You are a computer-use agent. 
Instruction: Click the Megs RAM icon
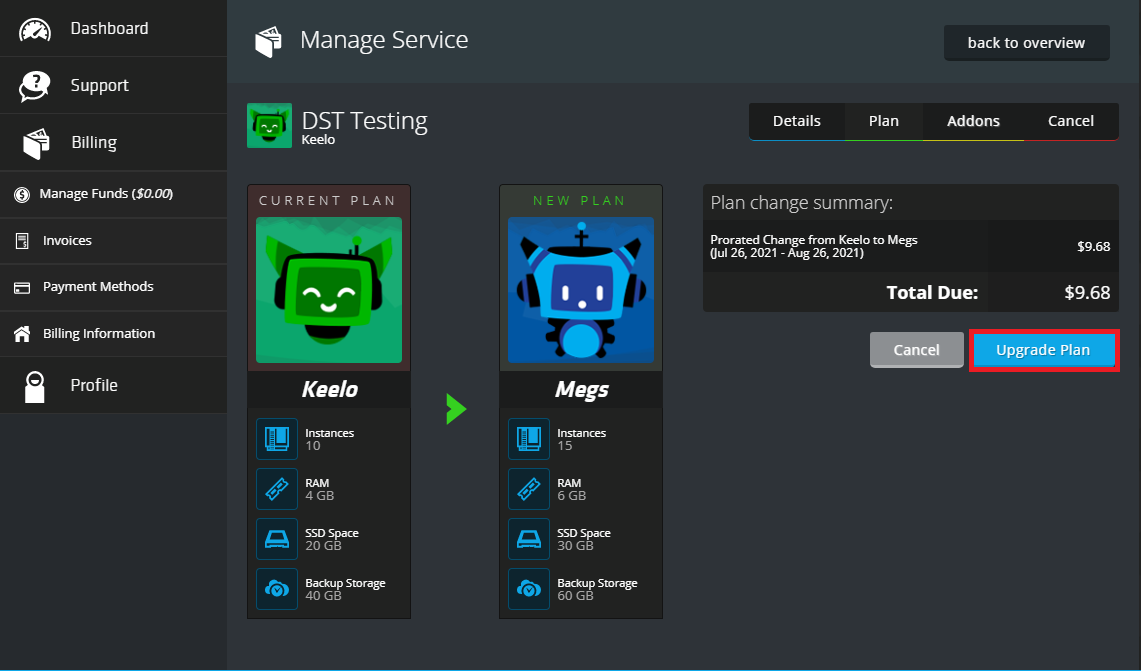(528, 489)
